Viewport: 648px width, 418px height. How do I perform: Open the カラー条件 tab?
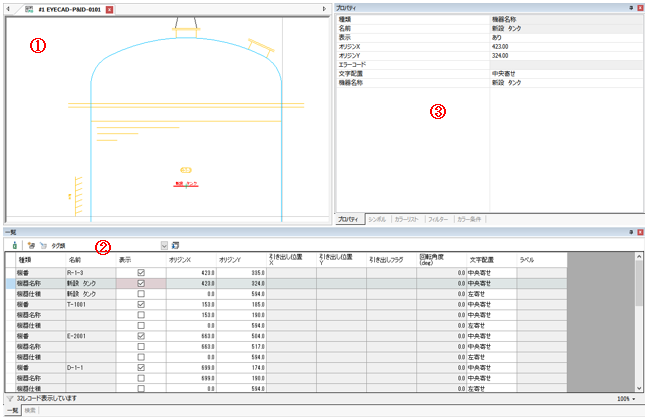tap(469, 219)
